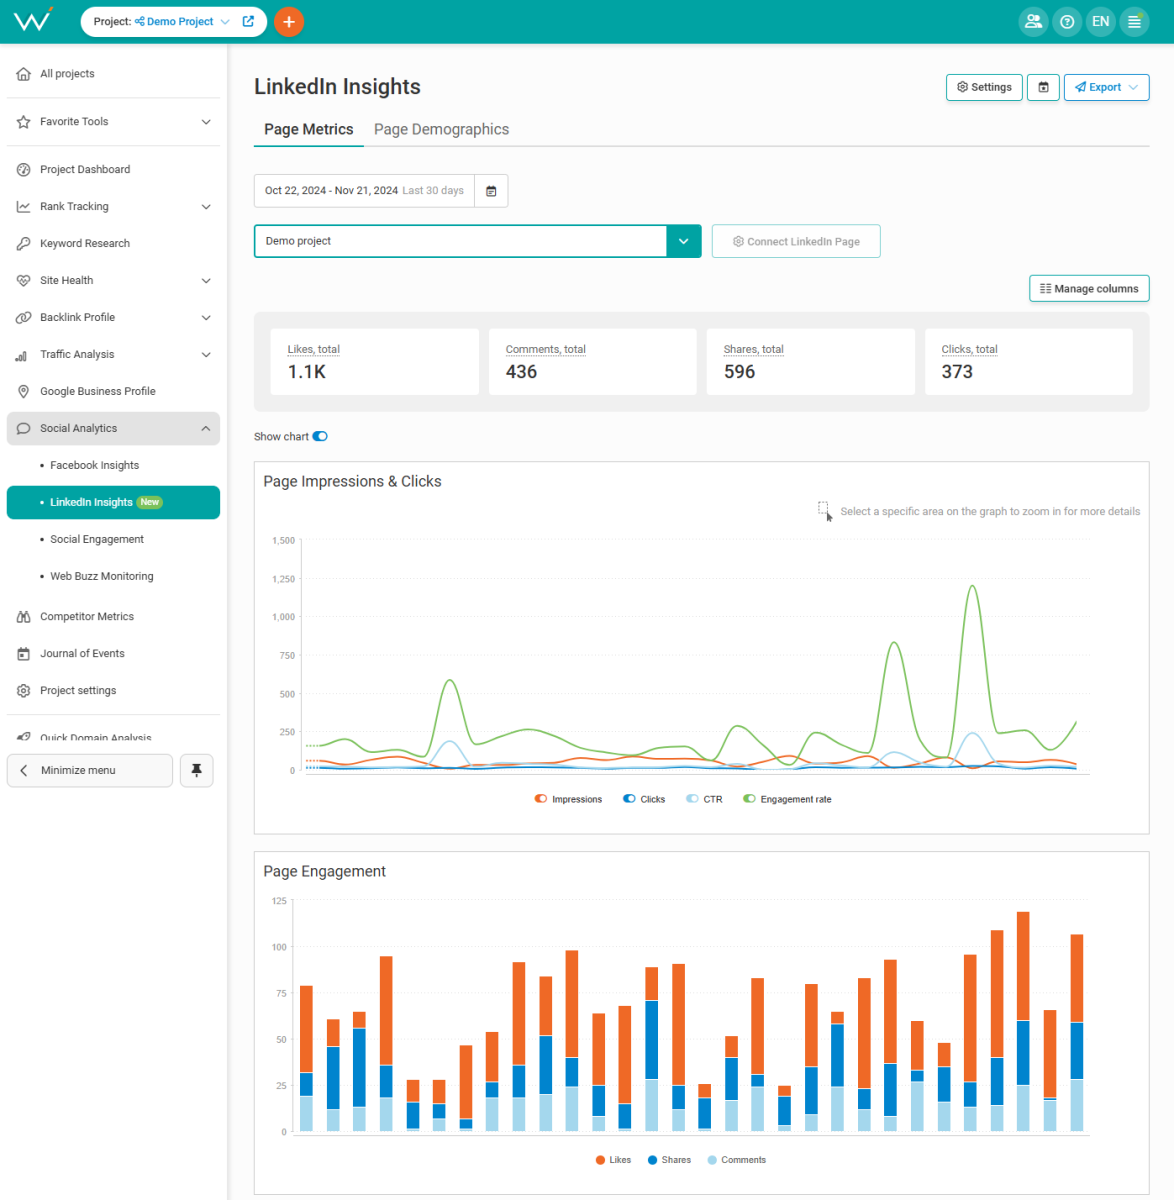The height and width of the screenshot is (1200, 1174).
Task: Click the Likes legend color dot
Action: click(600, 1160)
